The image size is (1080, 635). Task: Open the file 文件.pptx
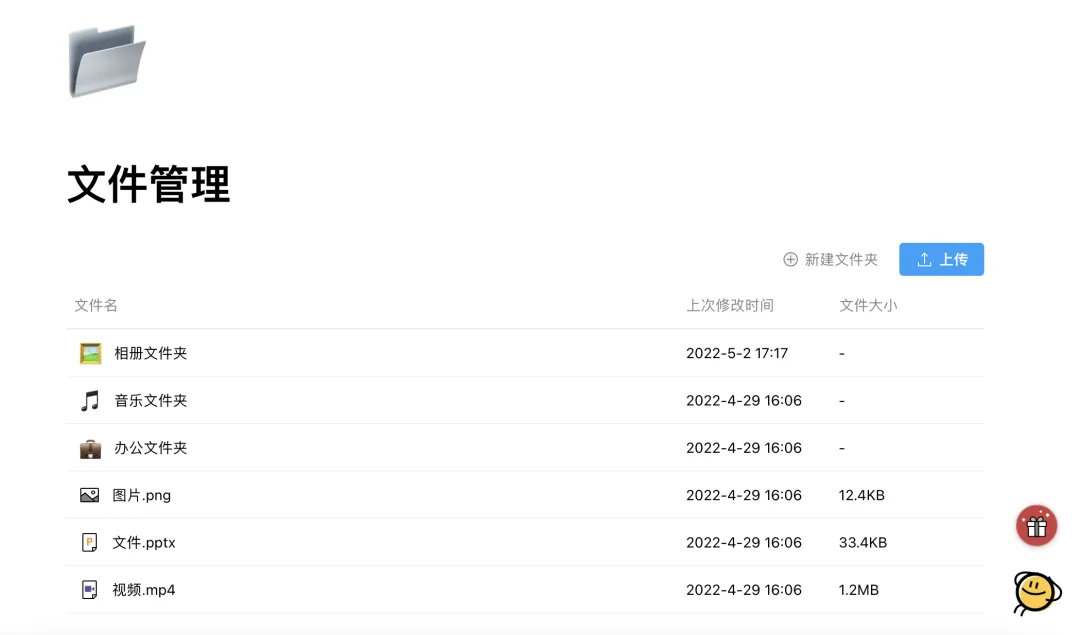tap(144, 543)
